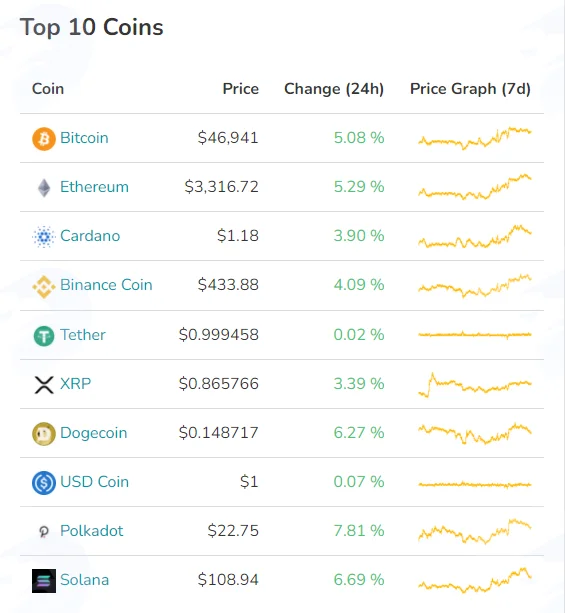Open the Polkadot coin link
The image size is (565, 613).
pos(91,531)
